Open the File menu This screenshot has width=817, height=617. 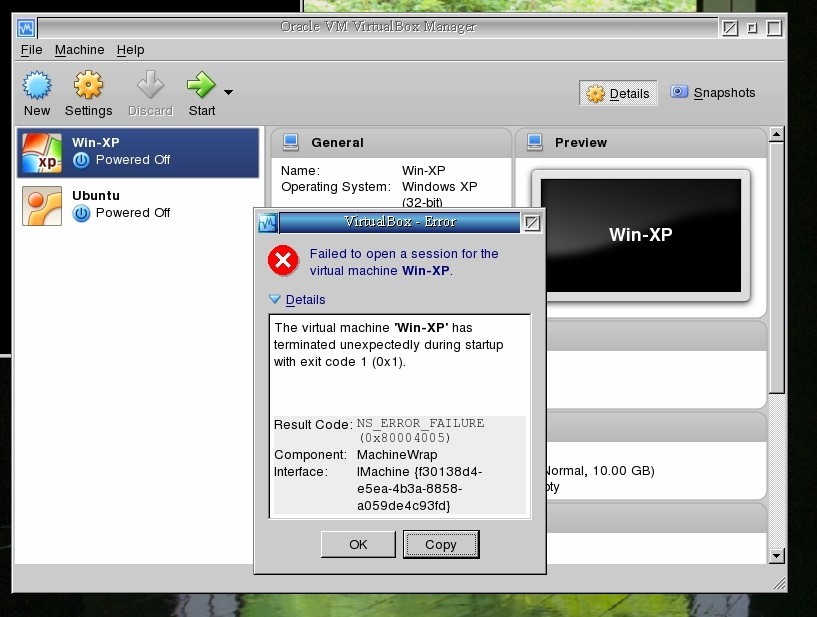pyautogui.click(x=31, y=50)
